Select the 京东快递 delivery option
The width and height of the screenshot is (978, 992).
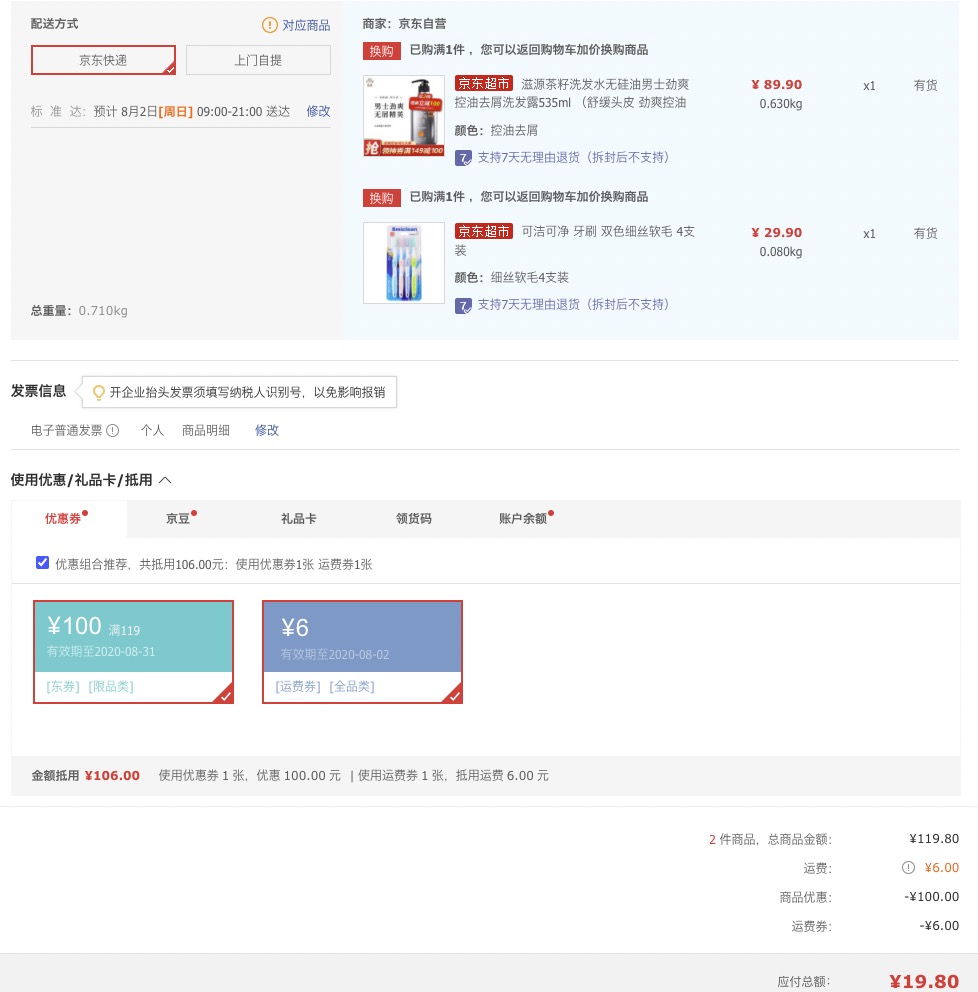[103, 60]
